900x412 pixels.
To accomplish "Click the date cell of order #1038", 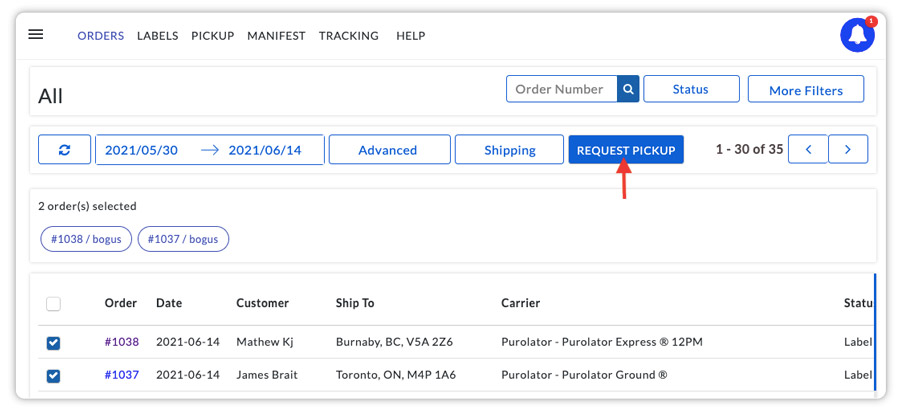I will (x=188, y=342).
